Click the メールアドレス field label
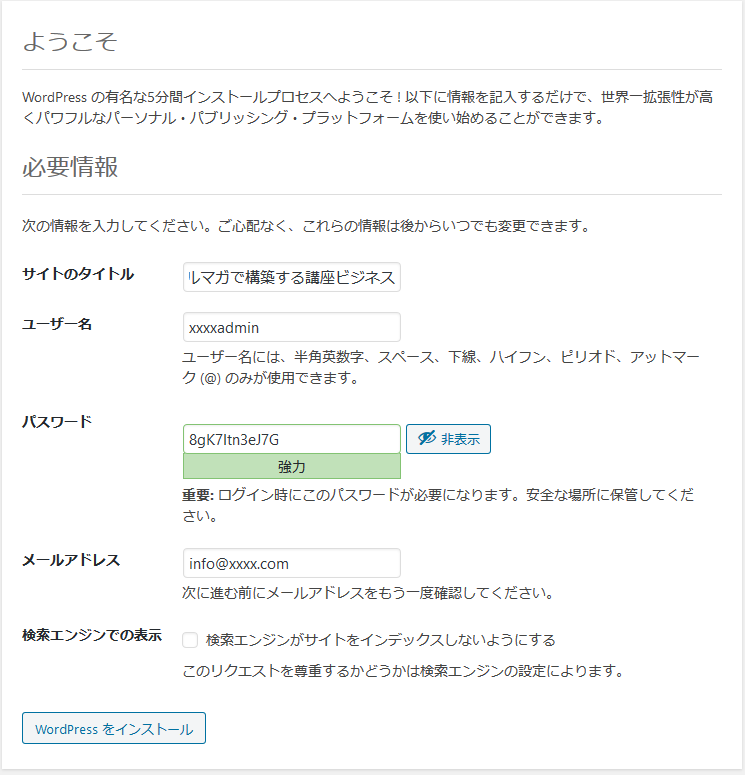 click(x=71, y=560)
